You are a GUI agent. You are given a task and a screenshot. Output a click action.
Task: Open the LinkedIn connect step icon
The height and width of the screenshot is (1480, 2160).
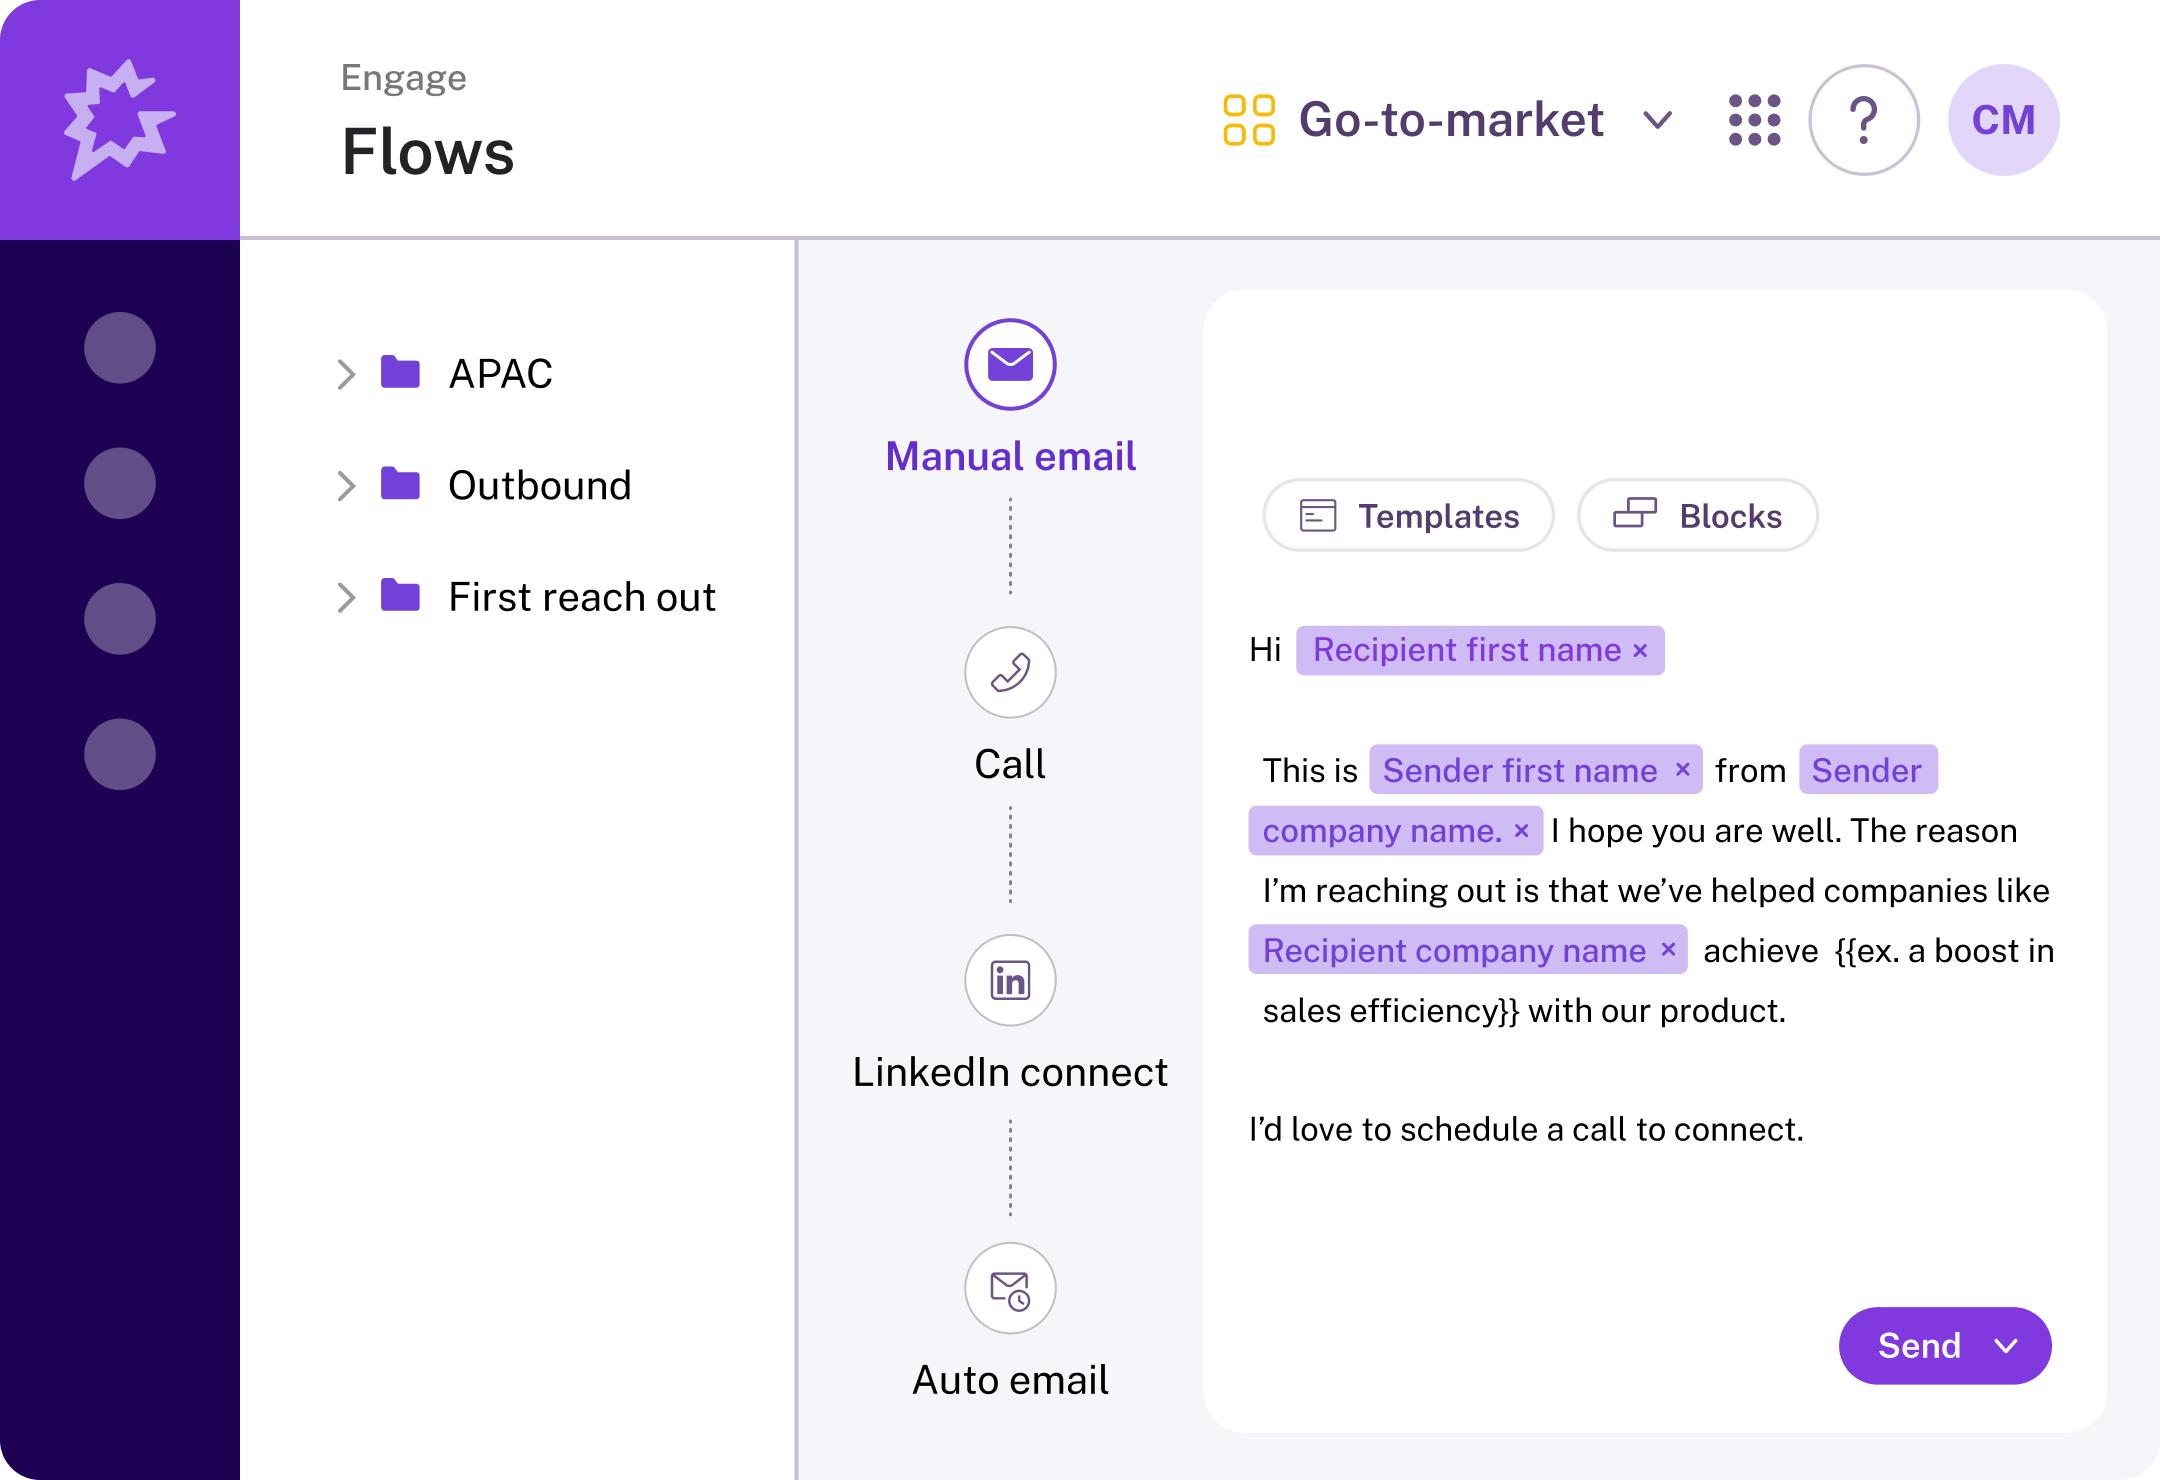(1010, 980)
